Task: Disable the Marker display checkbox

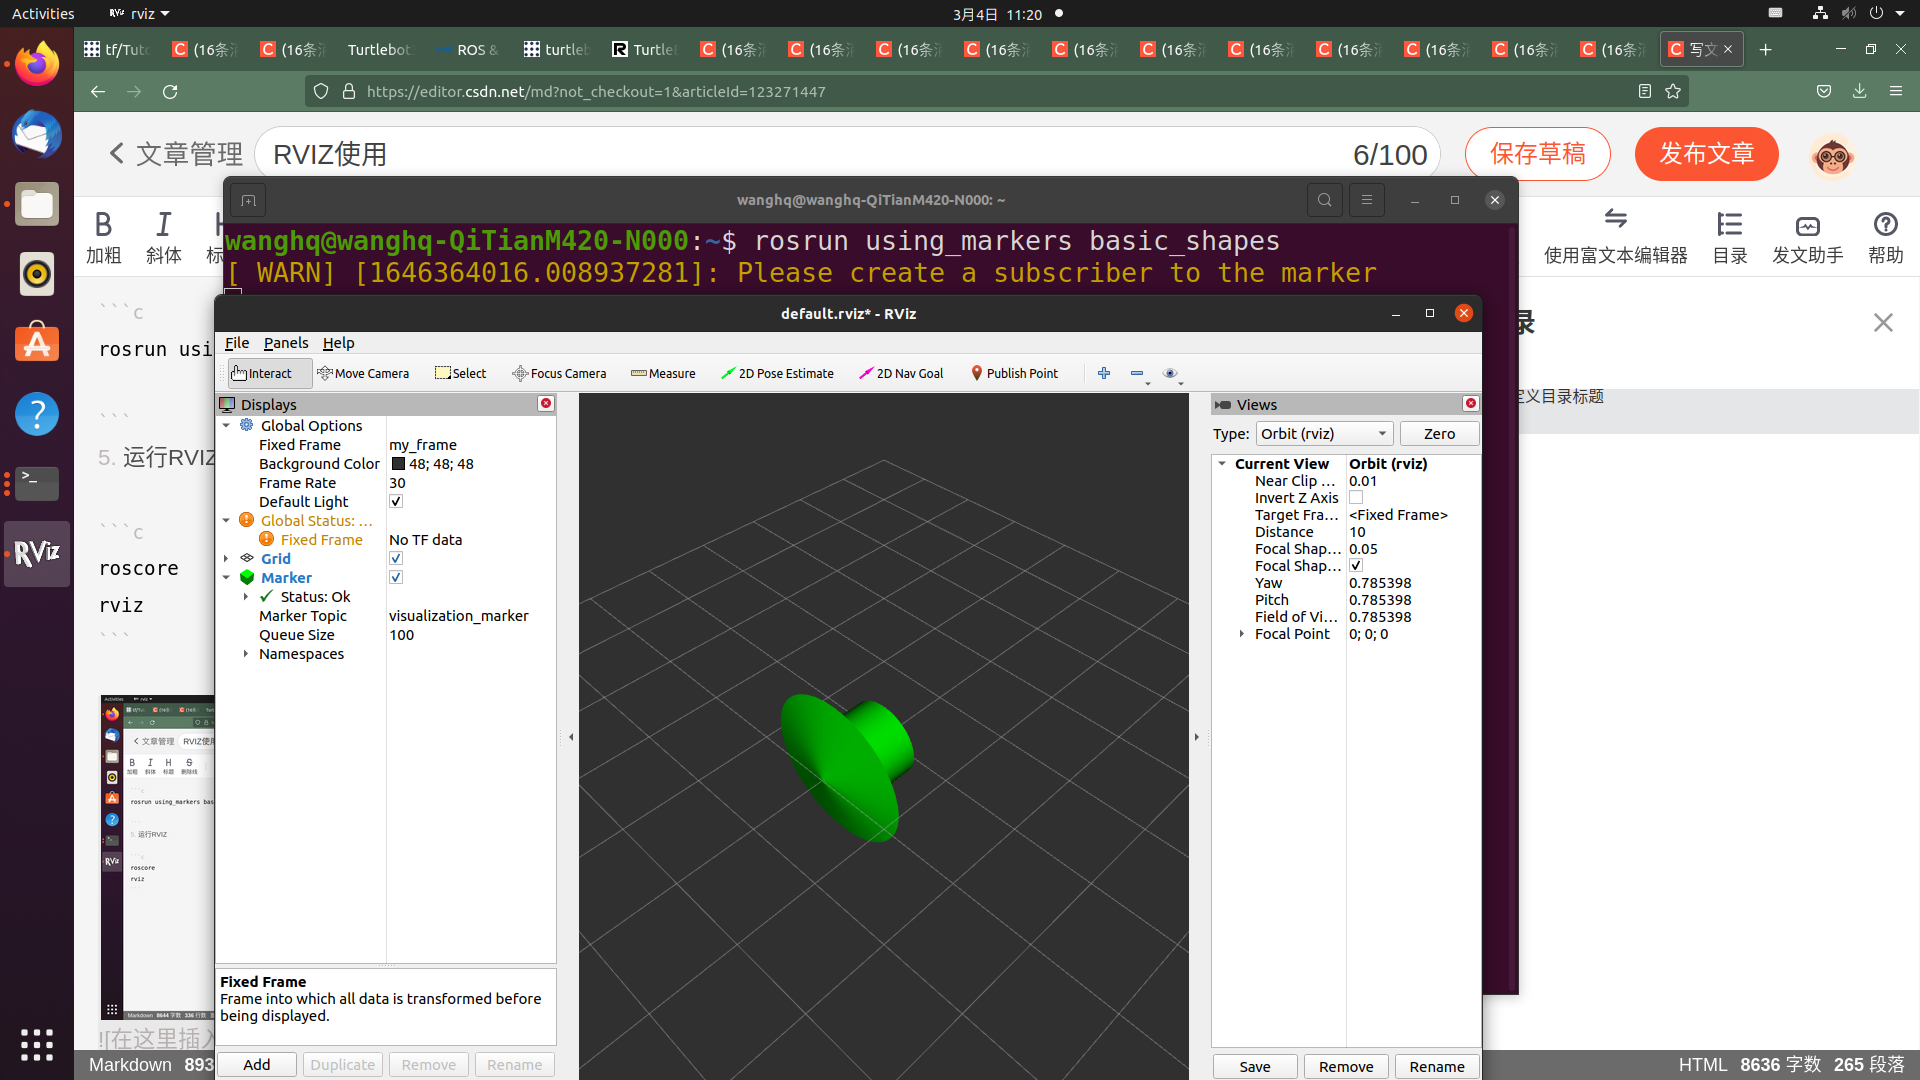Action: pos(395,577)
